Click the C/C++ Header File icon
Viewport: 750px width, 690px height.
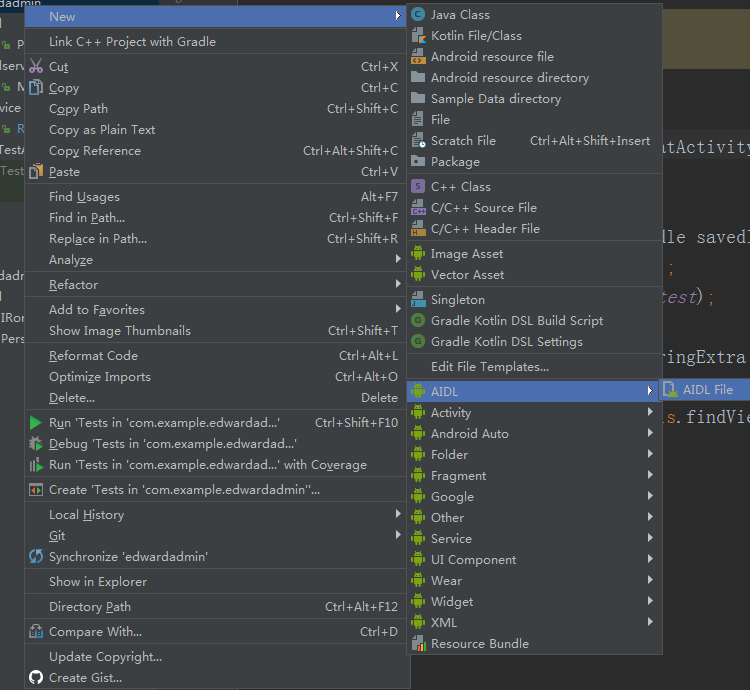pyautogui.click(x=418, y=229)
